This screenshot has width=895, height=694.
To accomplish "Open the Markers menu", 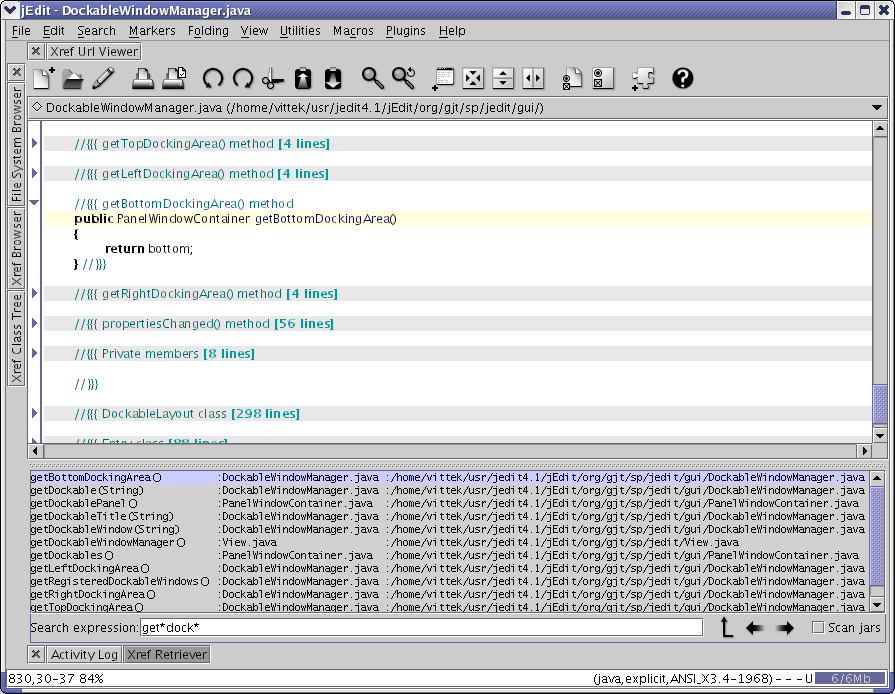I will (x=152, y=31).
